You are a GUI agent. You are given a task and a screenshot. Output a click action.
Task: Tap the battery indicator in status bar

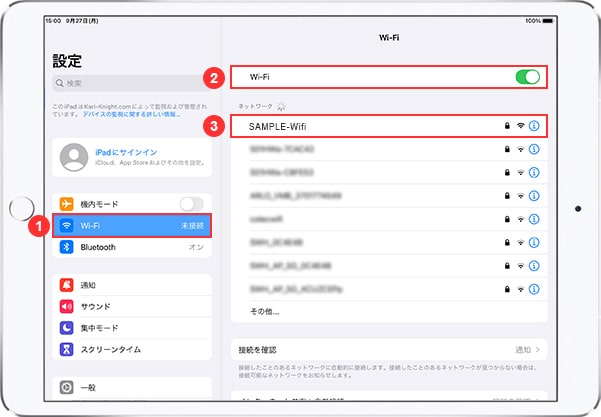click(x=548, y=21)
